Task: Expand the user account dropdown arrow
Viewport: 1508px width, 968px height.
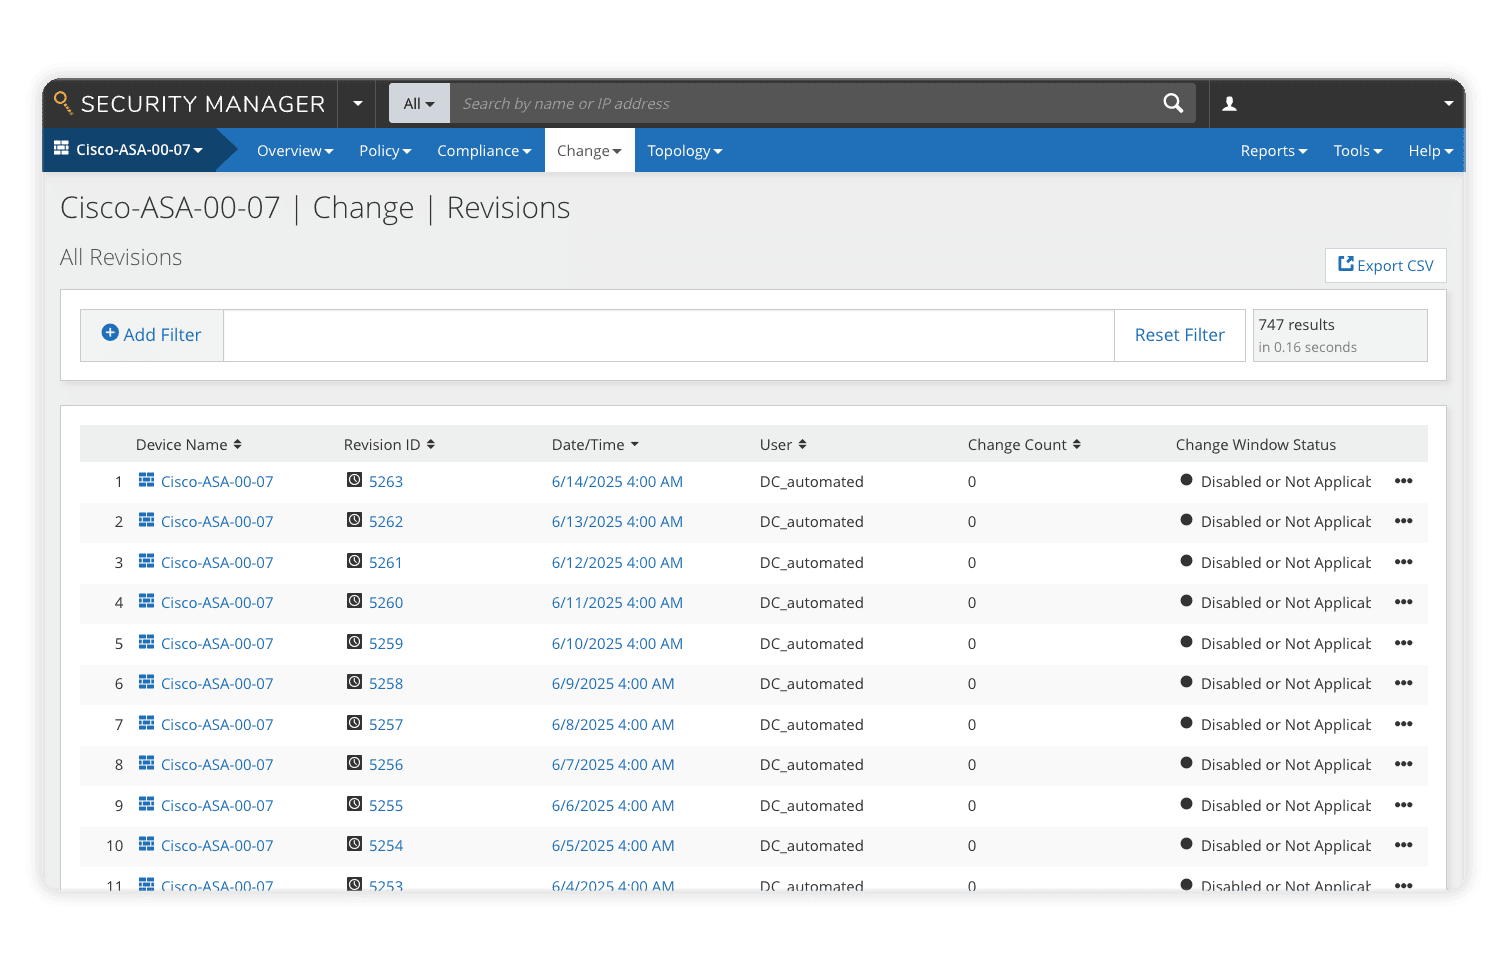Action: 1448,104
